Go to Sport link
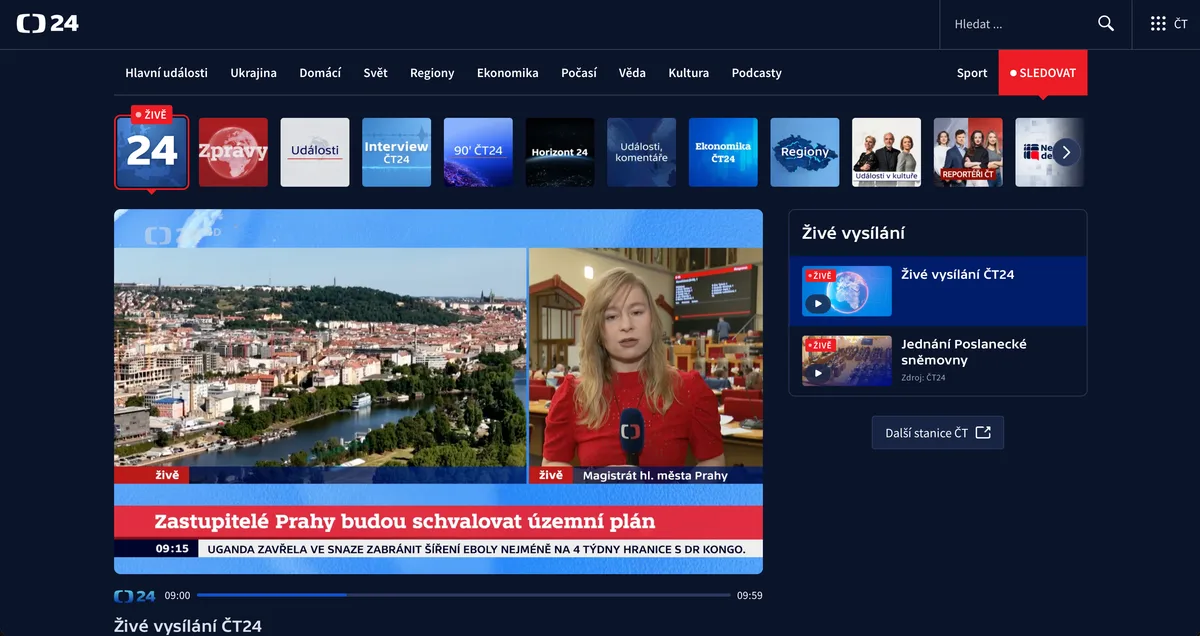The image size is (1200, 636). point(972,73)
